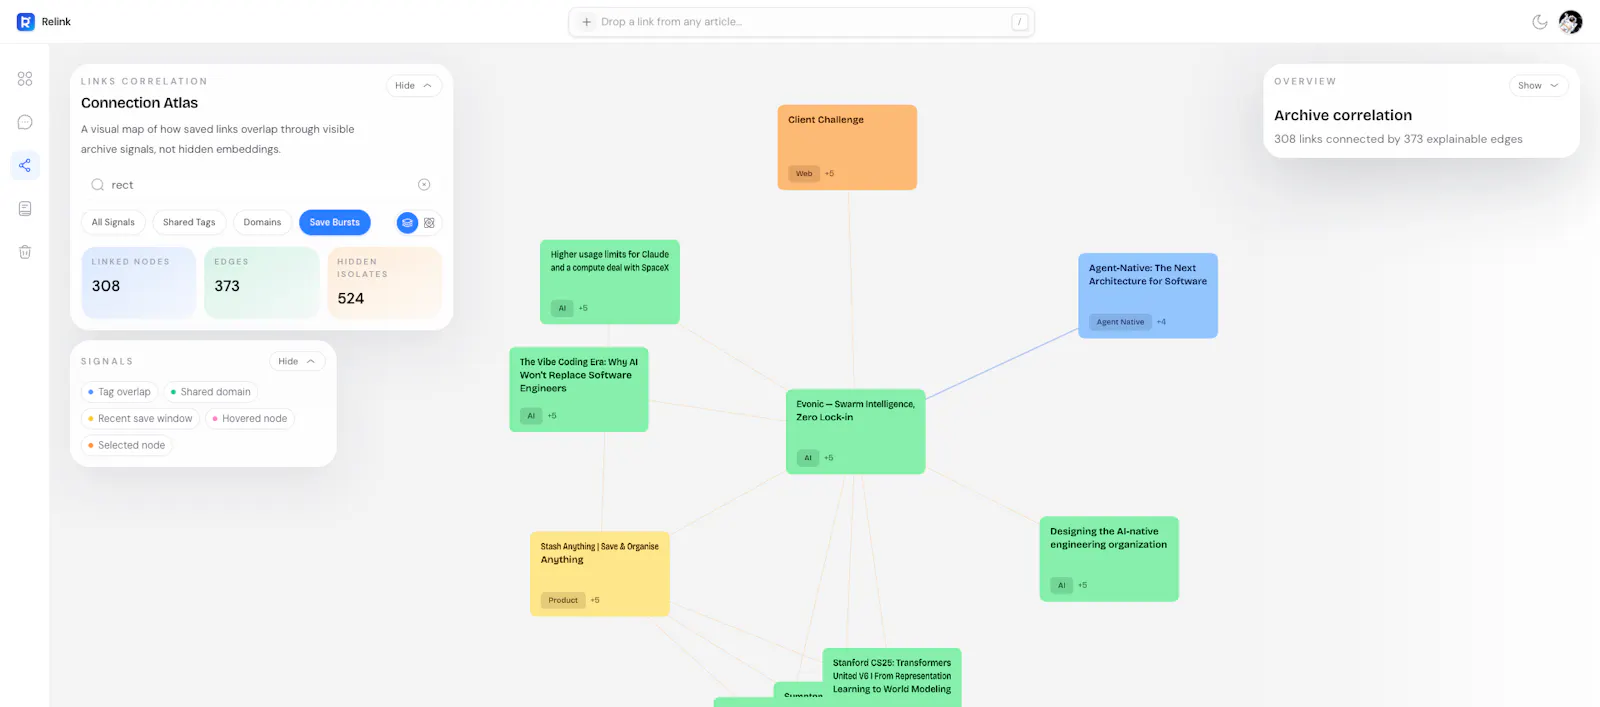Click +4 more tags on Agent-Native node
The image size is (1600, 707).
click(x=1161, y=322)
